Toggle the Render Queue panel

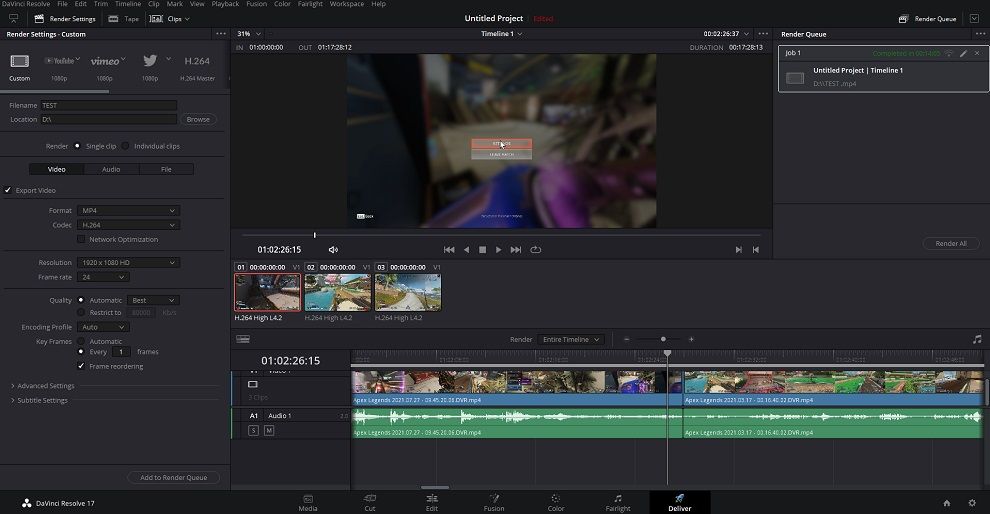(927, 19)
